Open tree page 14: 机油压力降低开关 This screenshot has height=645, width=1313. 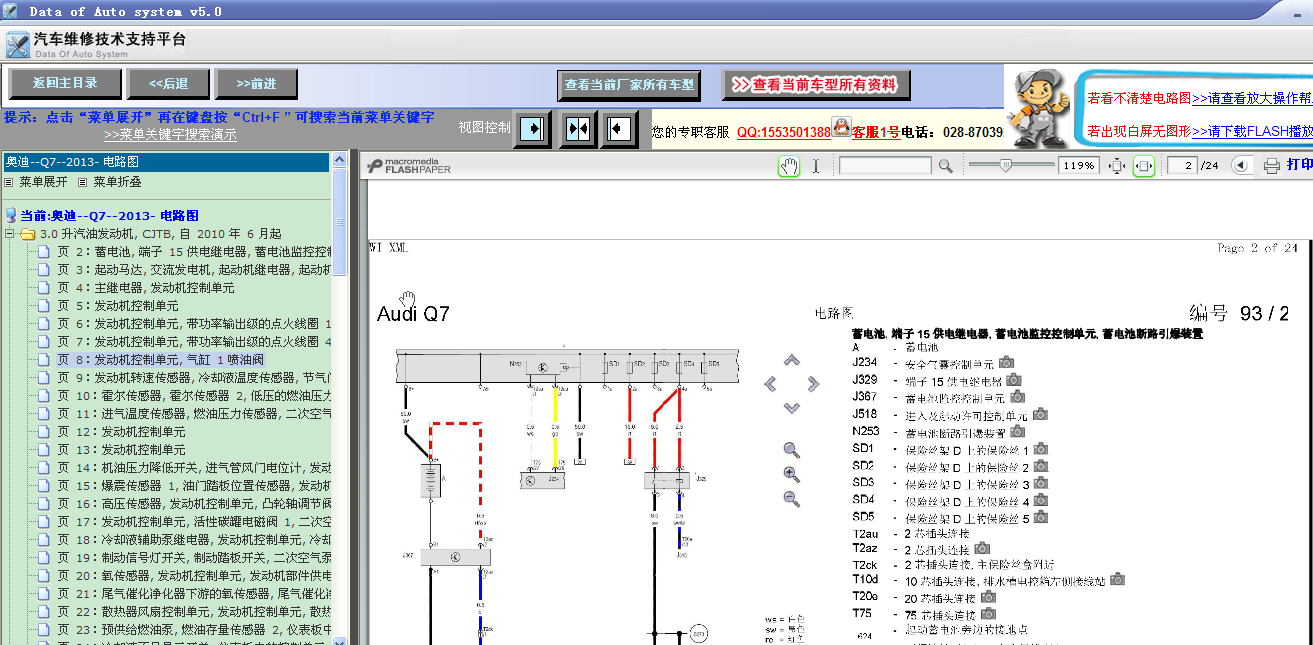click(x=193, y=467)
